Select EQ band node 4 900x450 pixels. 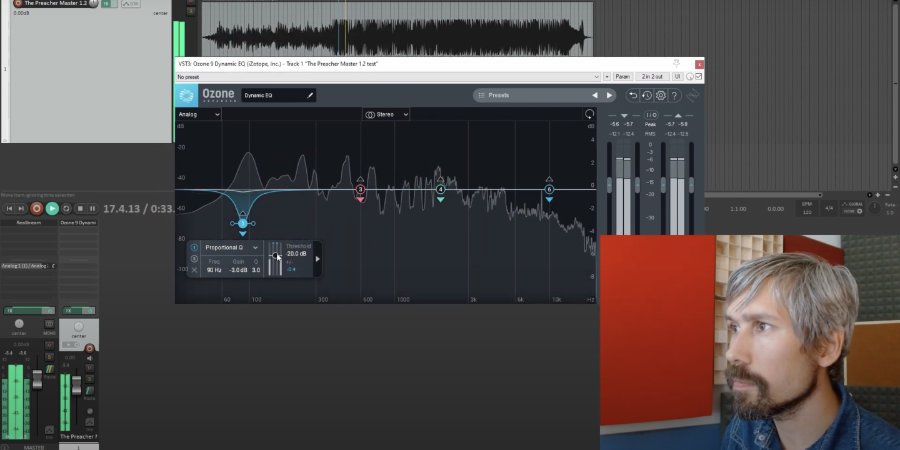pyautogui.click(x=440, y=189)
